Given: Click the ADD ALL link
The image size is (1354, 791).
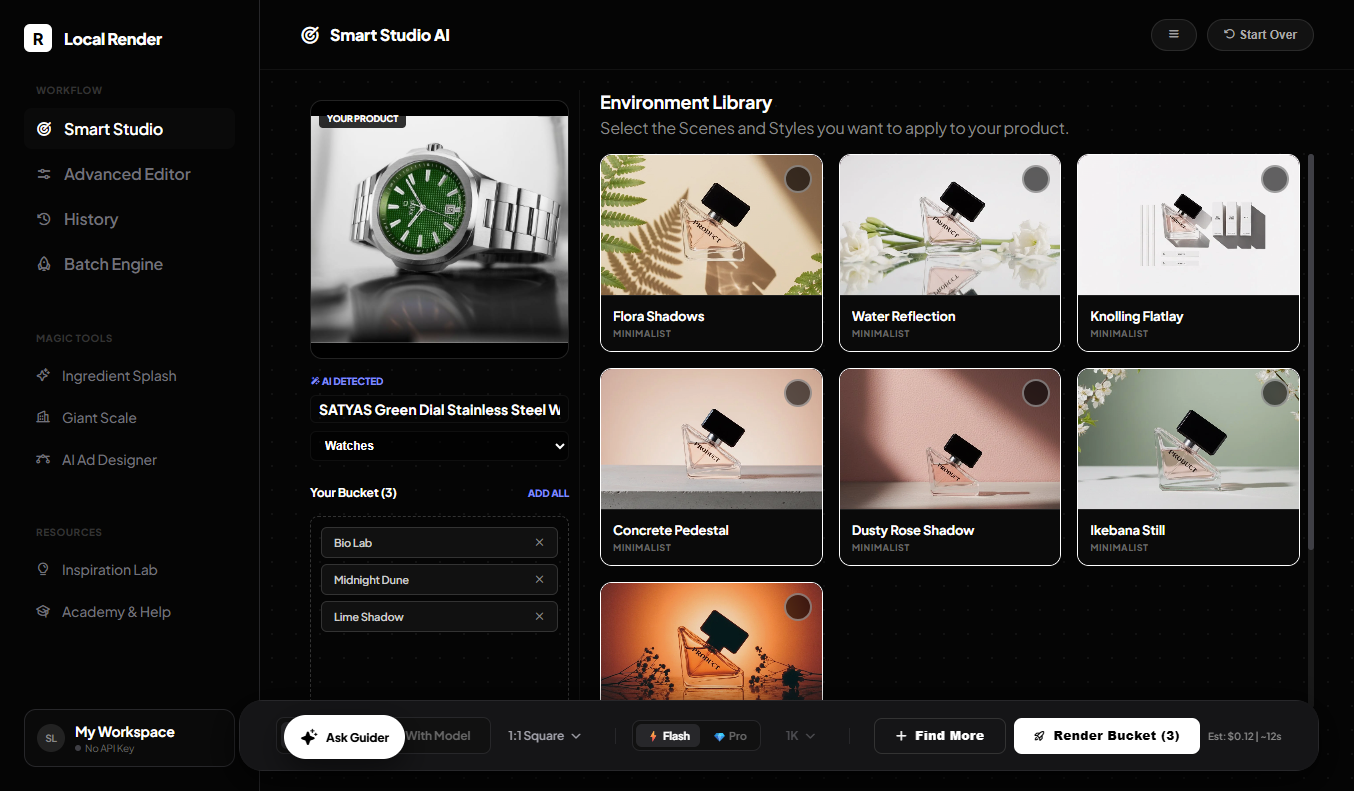Looking at the screenshot, I should click(548, 493).
